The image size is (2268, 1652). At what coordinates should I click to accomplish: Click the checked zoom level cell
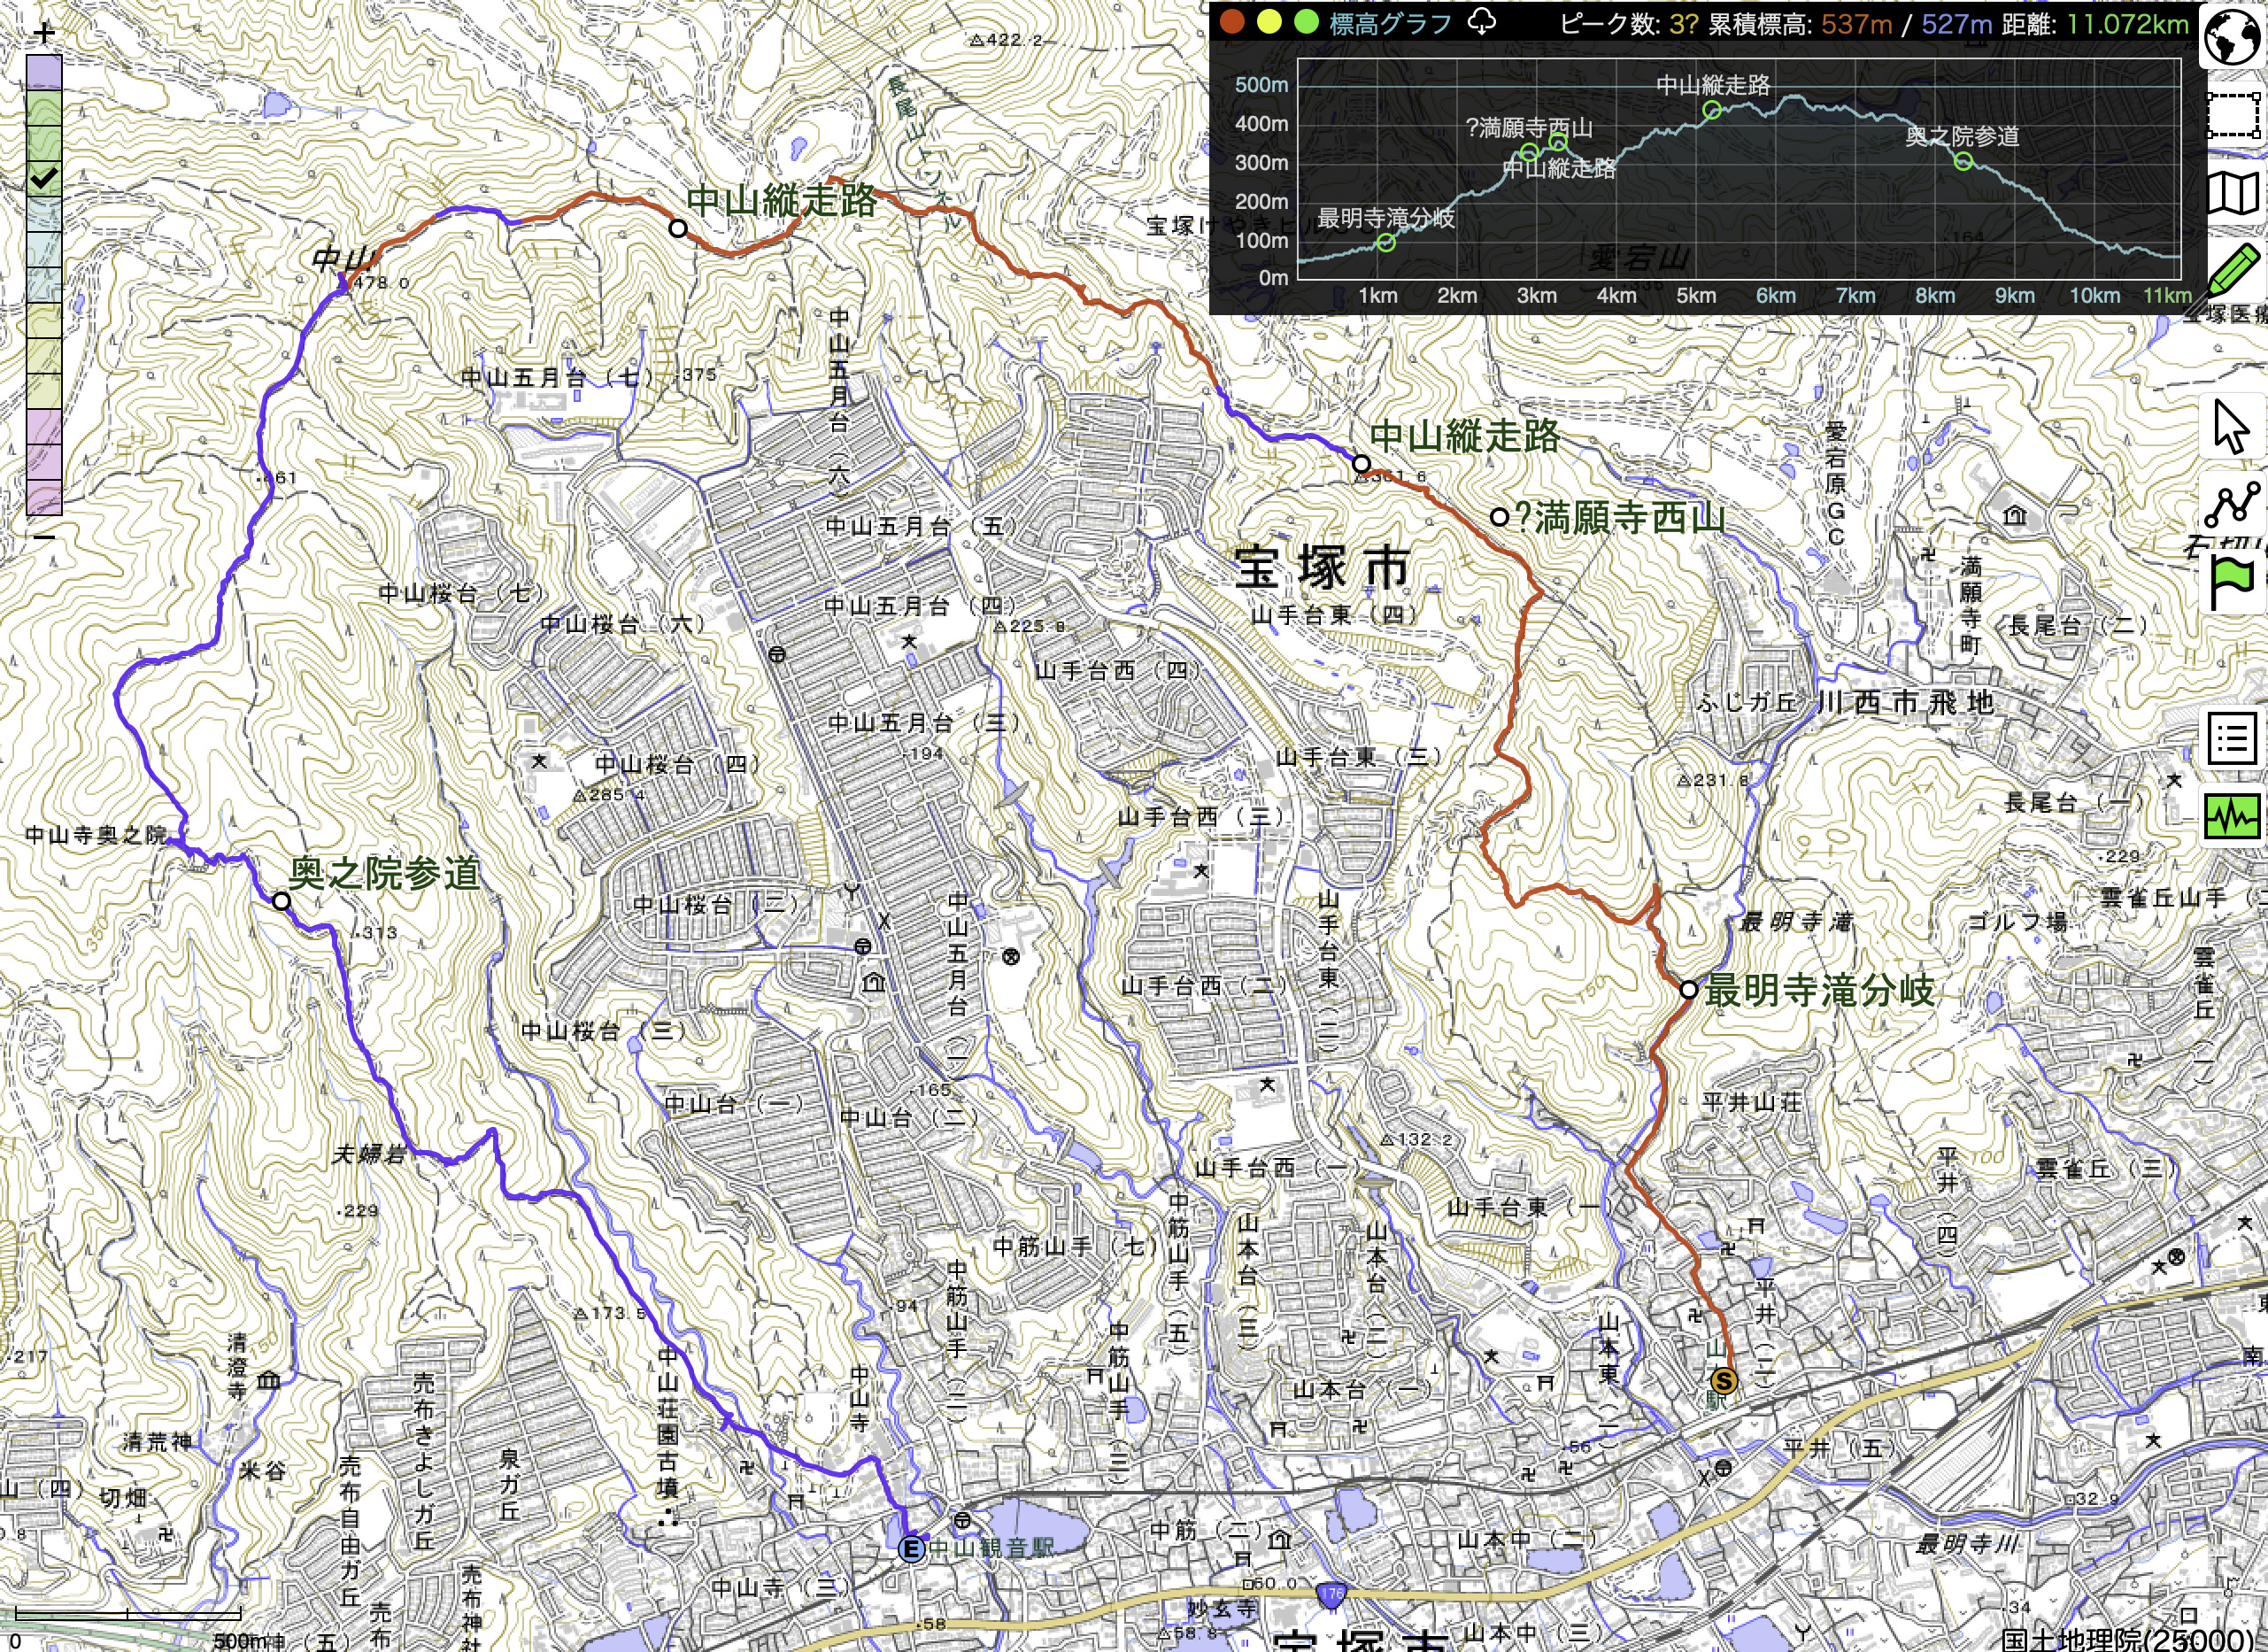point(44,179)
